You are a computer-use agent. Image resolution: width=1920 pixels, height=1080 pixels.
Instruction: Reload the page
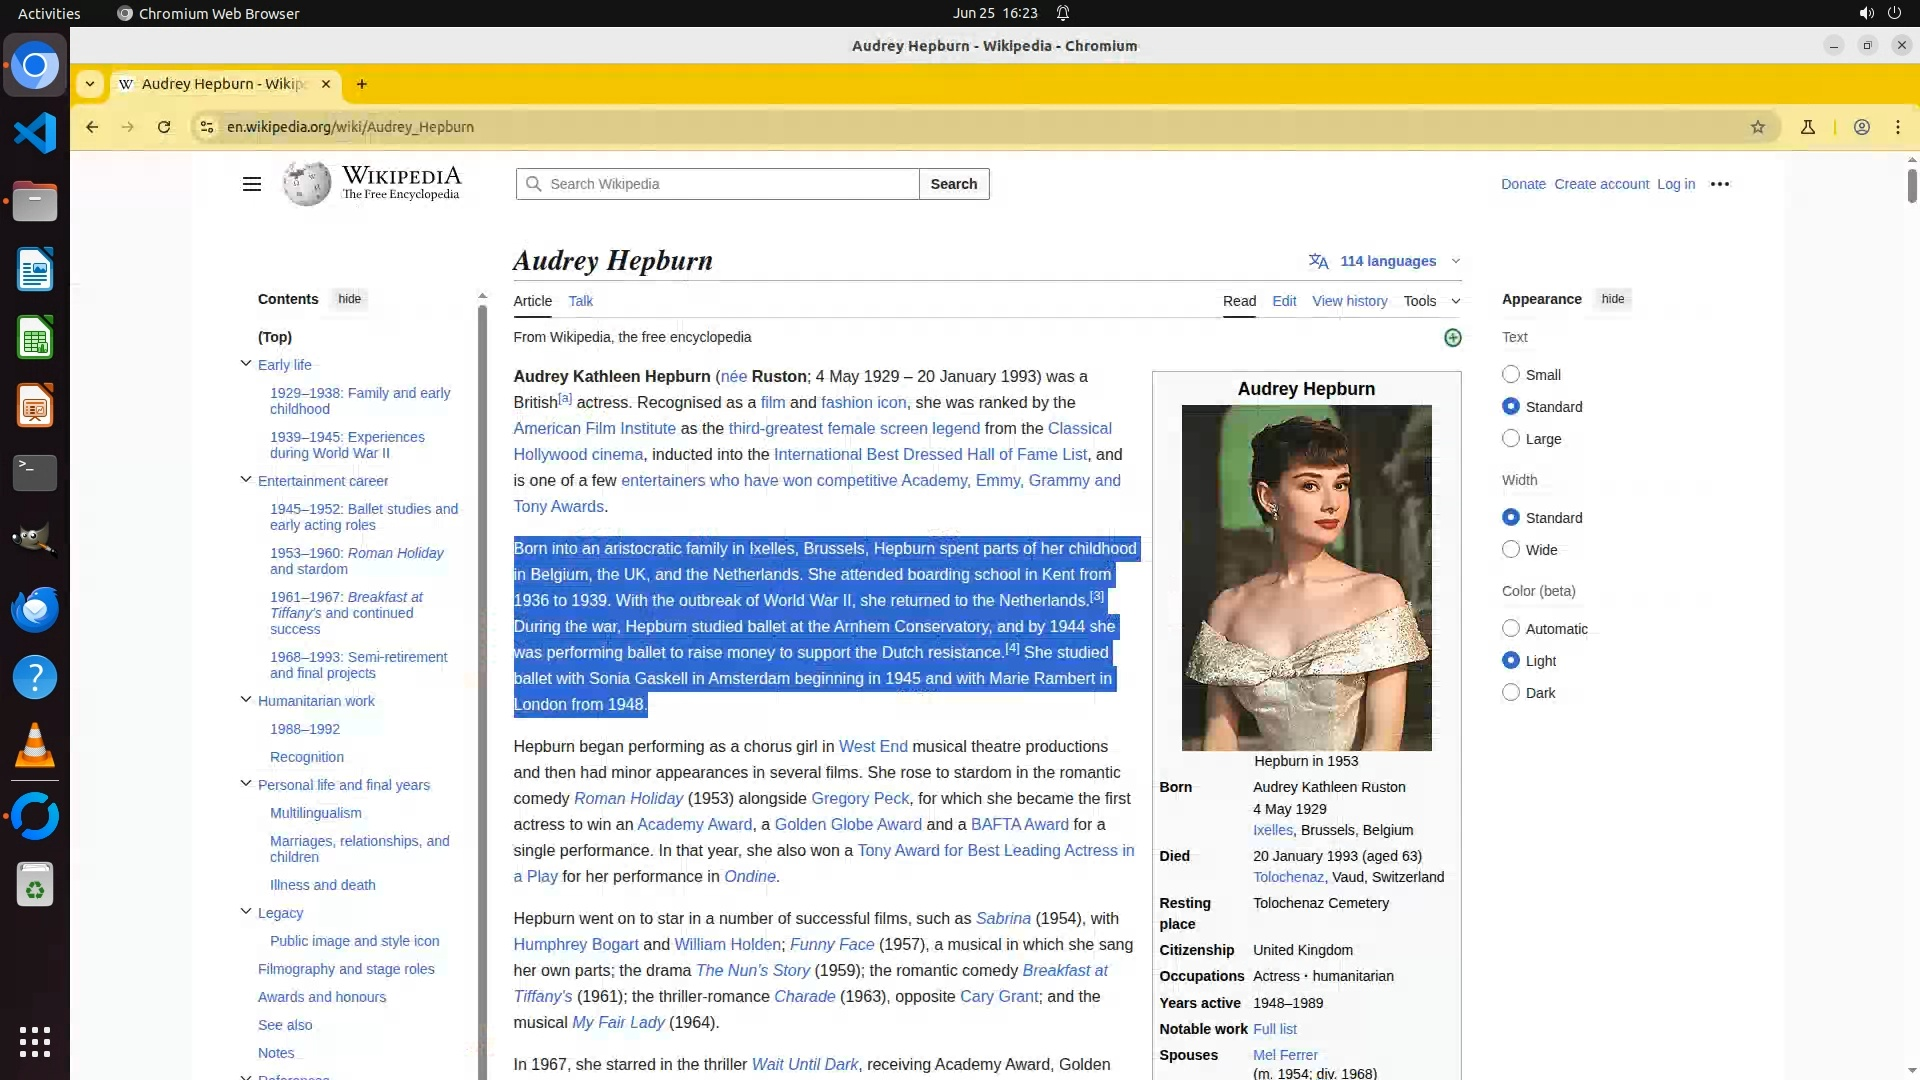(x=164, y=127)
